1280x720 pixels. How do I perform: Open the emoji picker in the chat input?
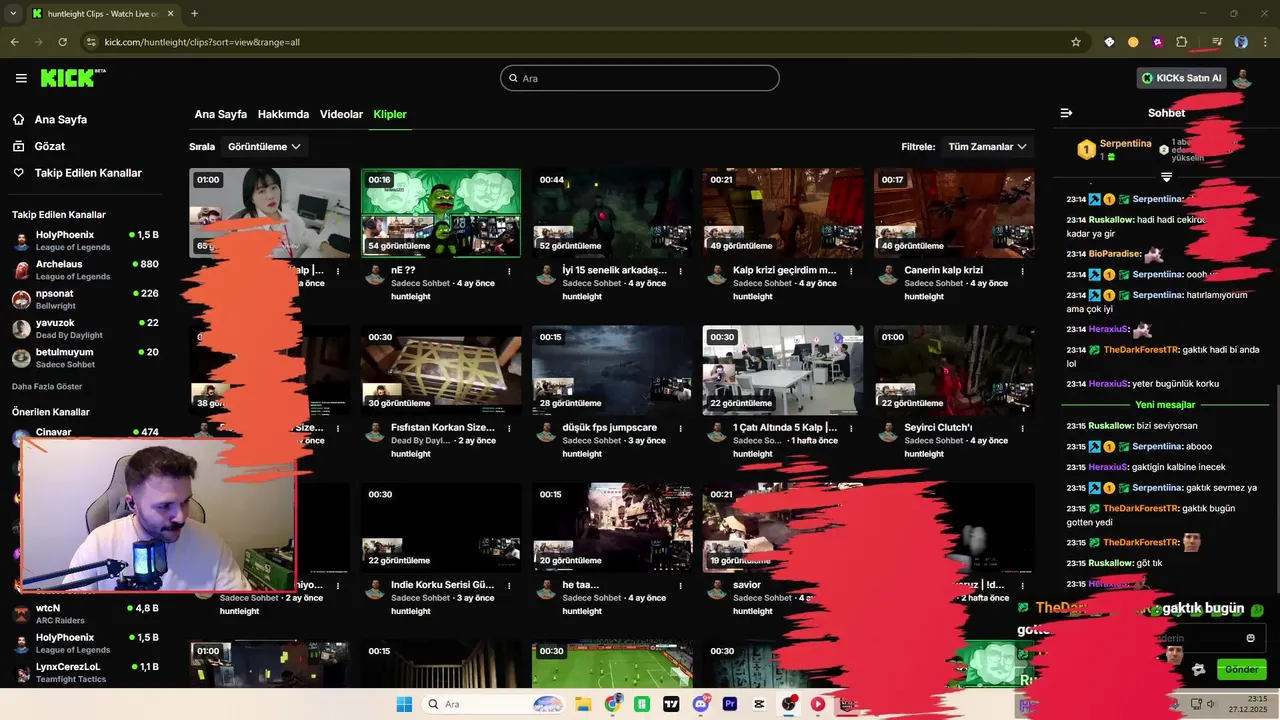1250,638
